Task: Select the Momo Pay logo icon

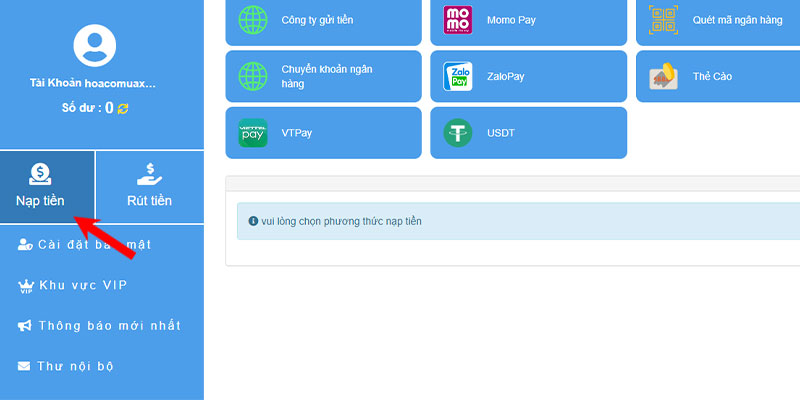Action: [x=458, y=20]
